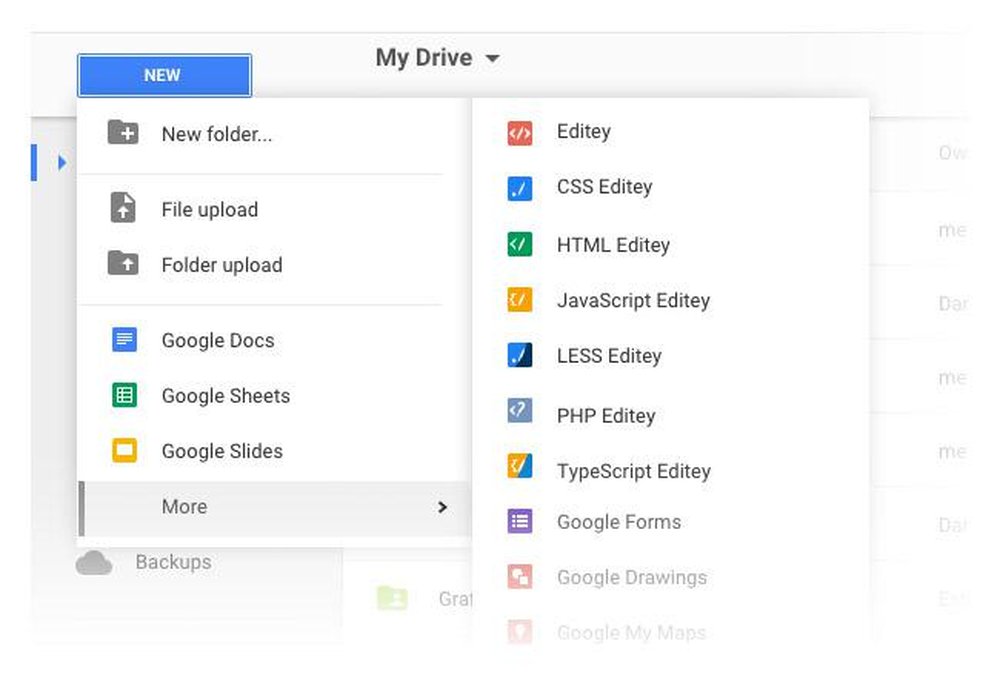1000x676 pixels.
Task: Click the red Google Drawings icon
Action: tap(520, 577)
